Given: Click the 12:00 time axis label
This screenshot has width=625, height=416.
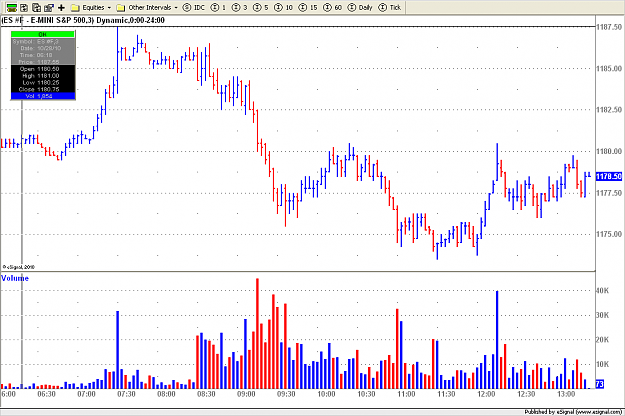Looking at the screenshot, I should coord(486,394).
